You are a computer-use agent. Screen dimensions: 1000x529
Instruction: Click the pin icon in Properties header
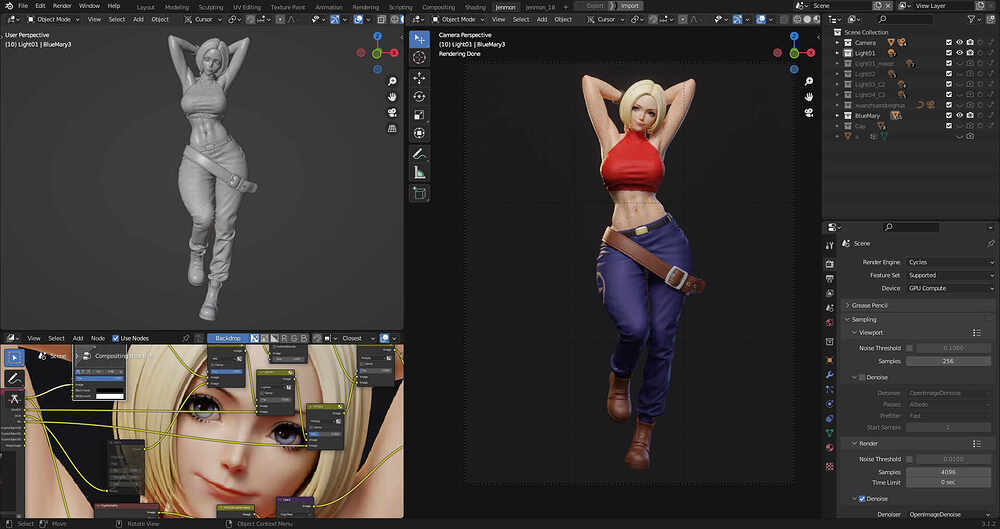tap(990, 244)
